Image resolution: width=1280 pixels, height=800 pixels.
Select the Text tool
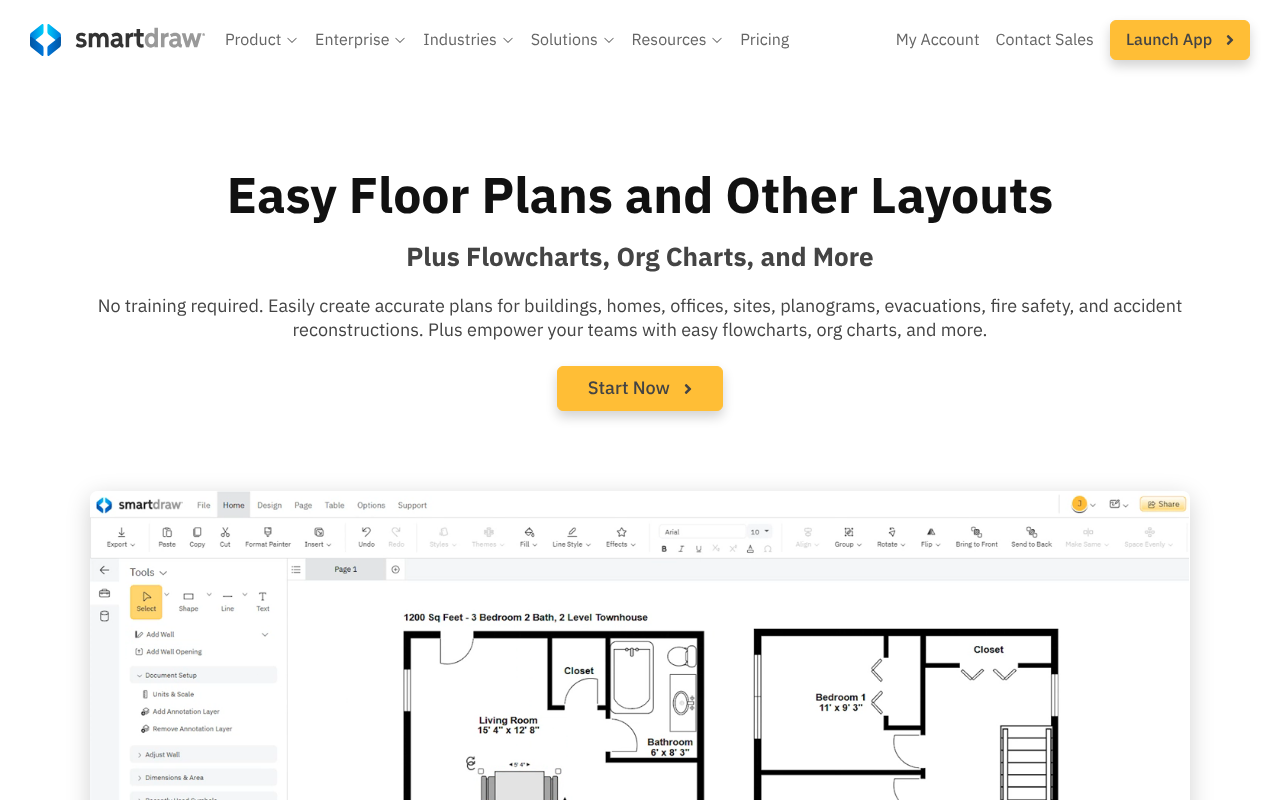coord(262,597)
